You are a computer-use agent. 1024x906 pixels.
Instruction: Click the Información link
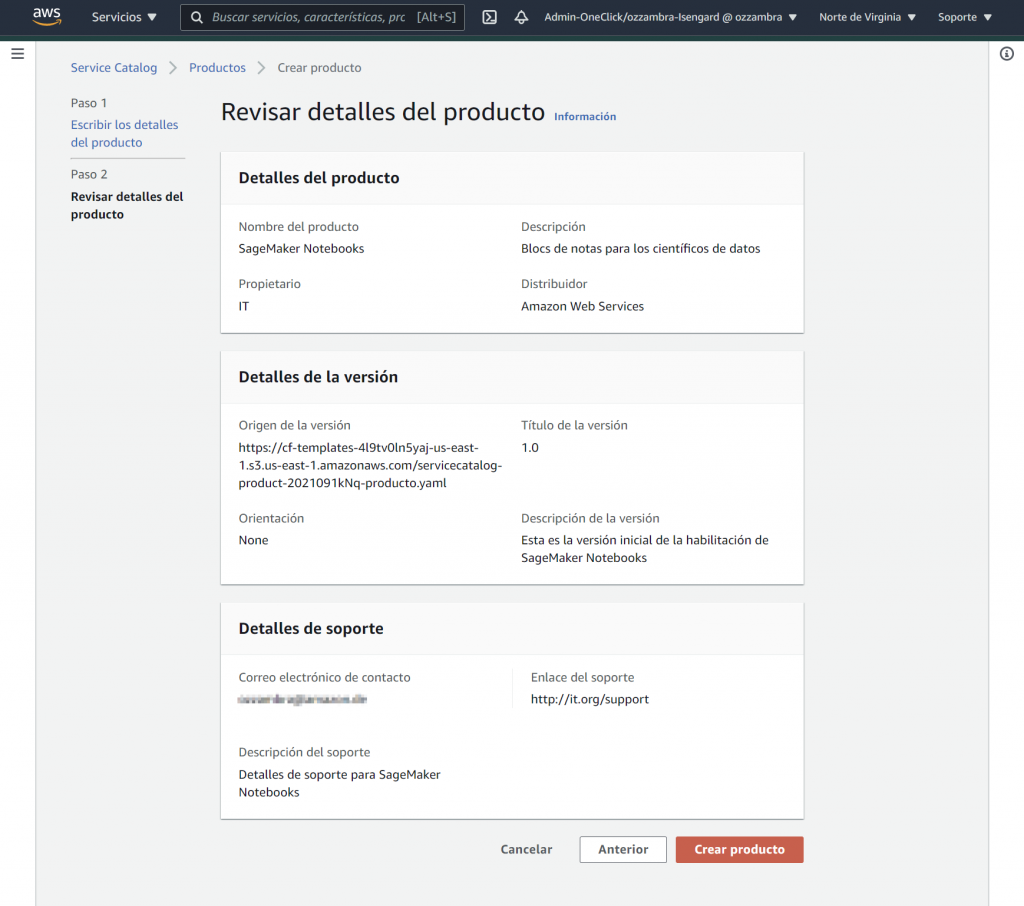(x=584, y=116)
